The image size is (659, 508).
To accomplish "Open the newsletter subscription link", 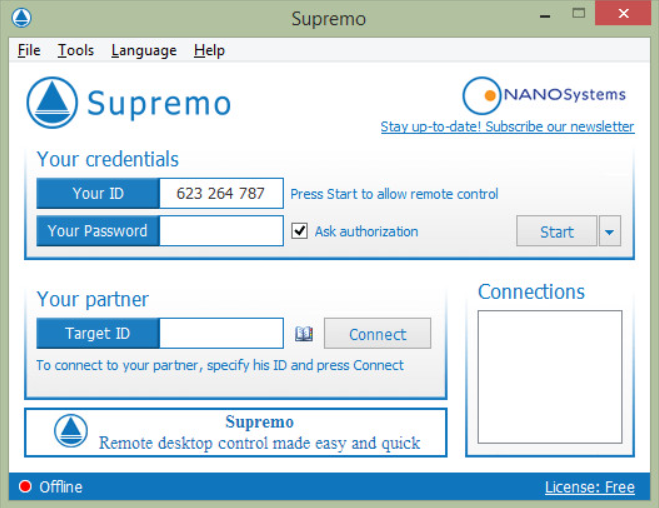I will click(507, 126).
